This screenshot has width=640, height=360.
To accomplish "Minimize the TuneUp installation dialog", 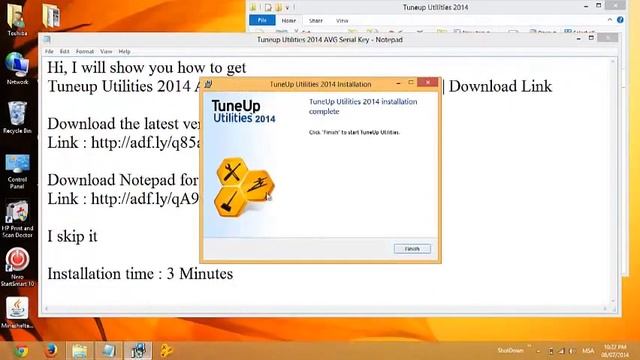I will 398,83.
